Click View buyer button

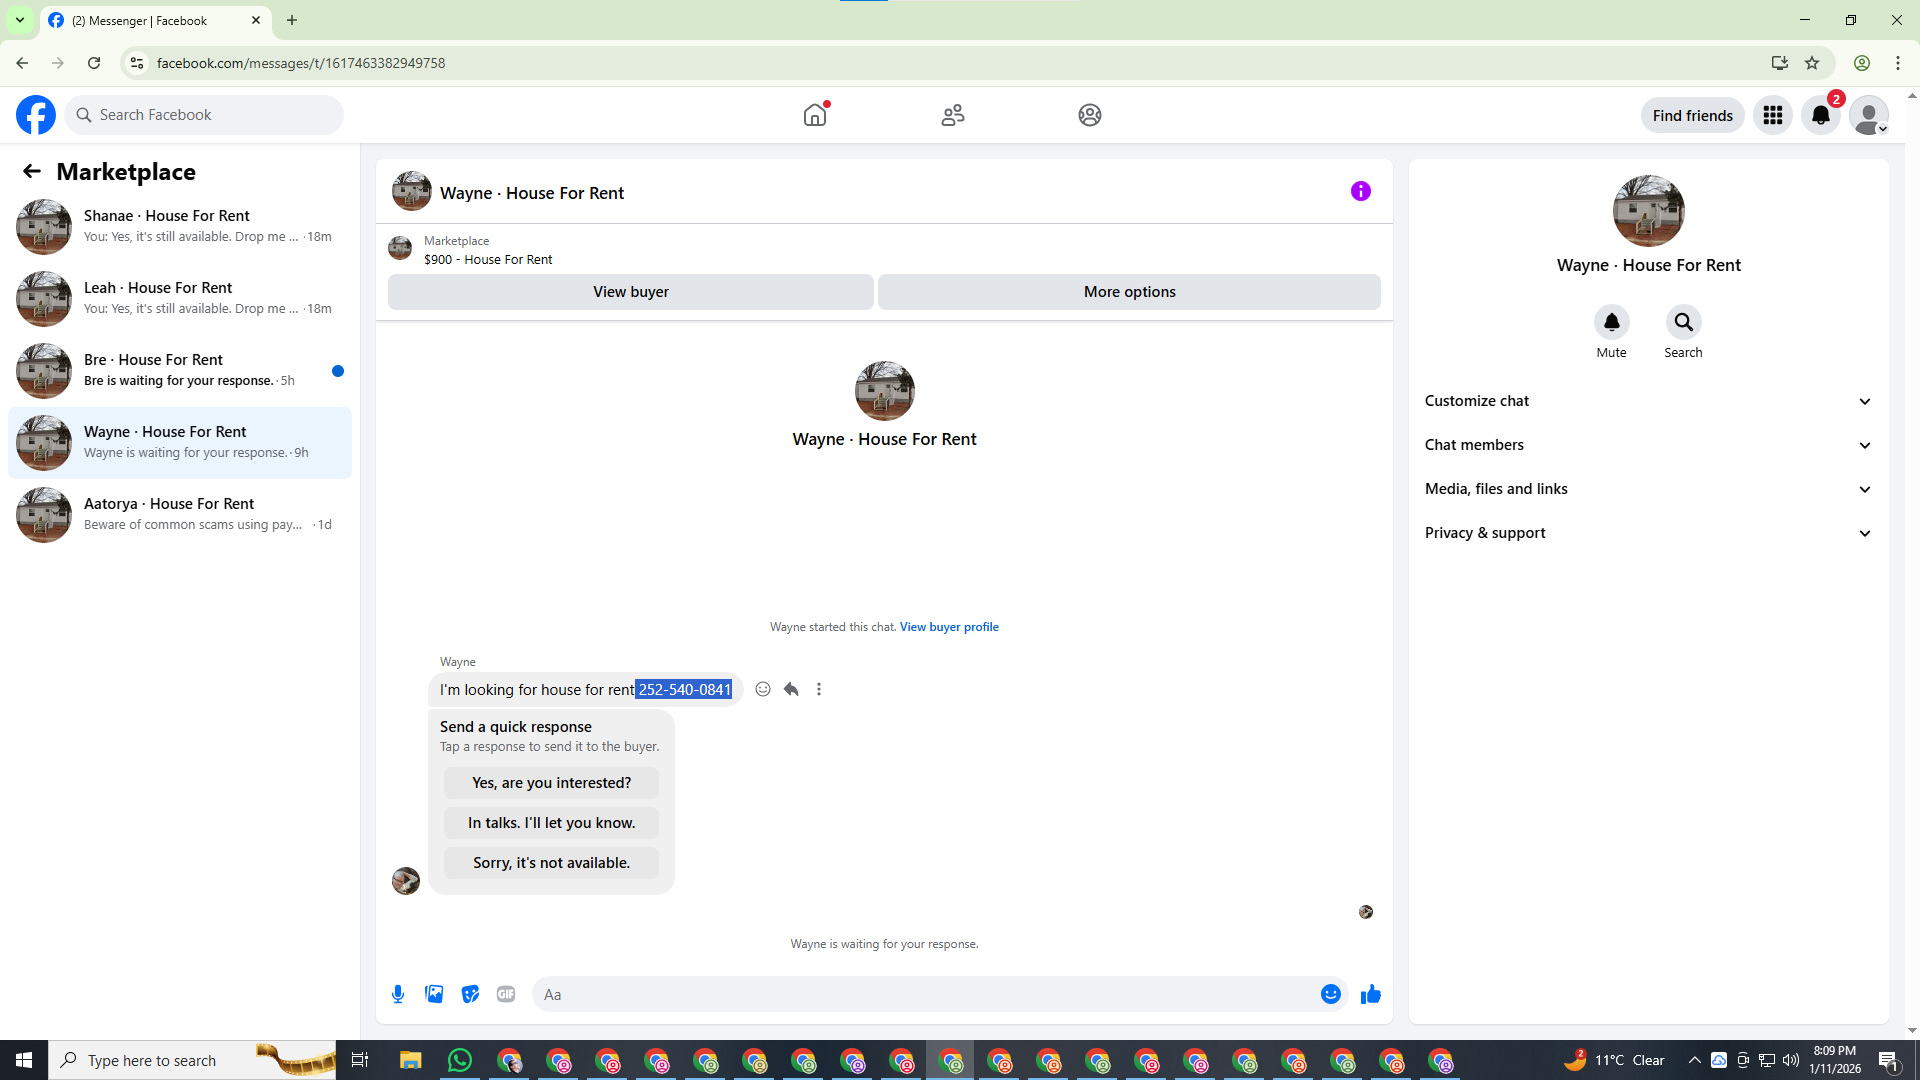point(631,292)
